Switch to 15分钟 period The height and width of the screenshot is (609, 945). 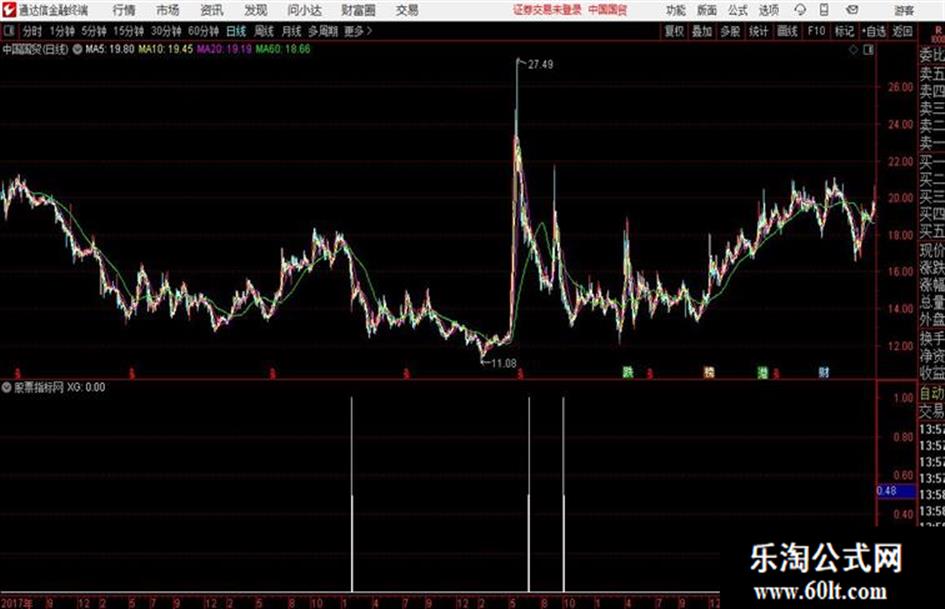pyautogui.click(x=129, y=31)
